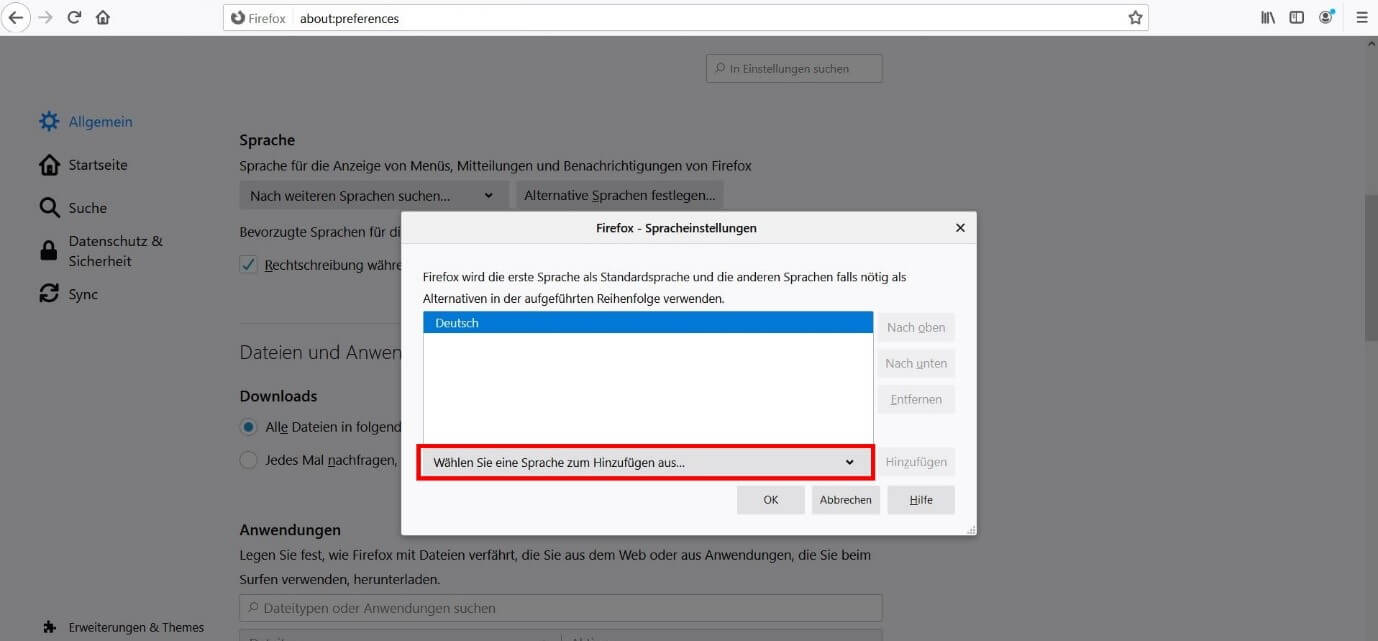Open 'Wählen Sie eine Sprache zum Hinzufügen aus' dropdown
Screen dimensions: 1378x641
pos(645,463)
